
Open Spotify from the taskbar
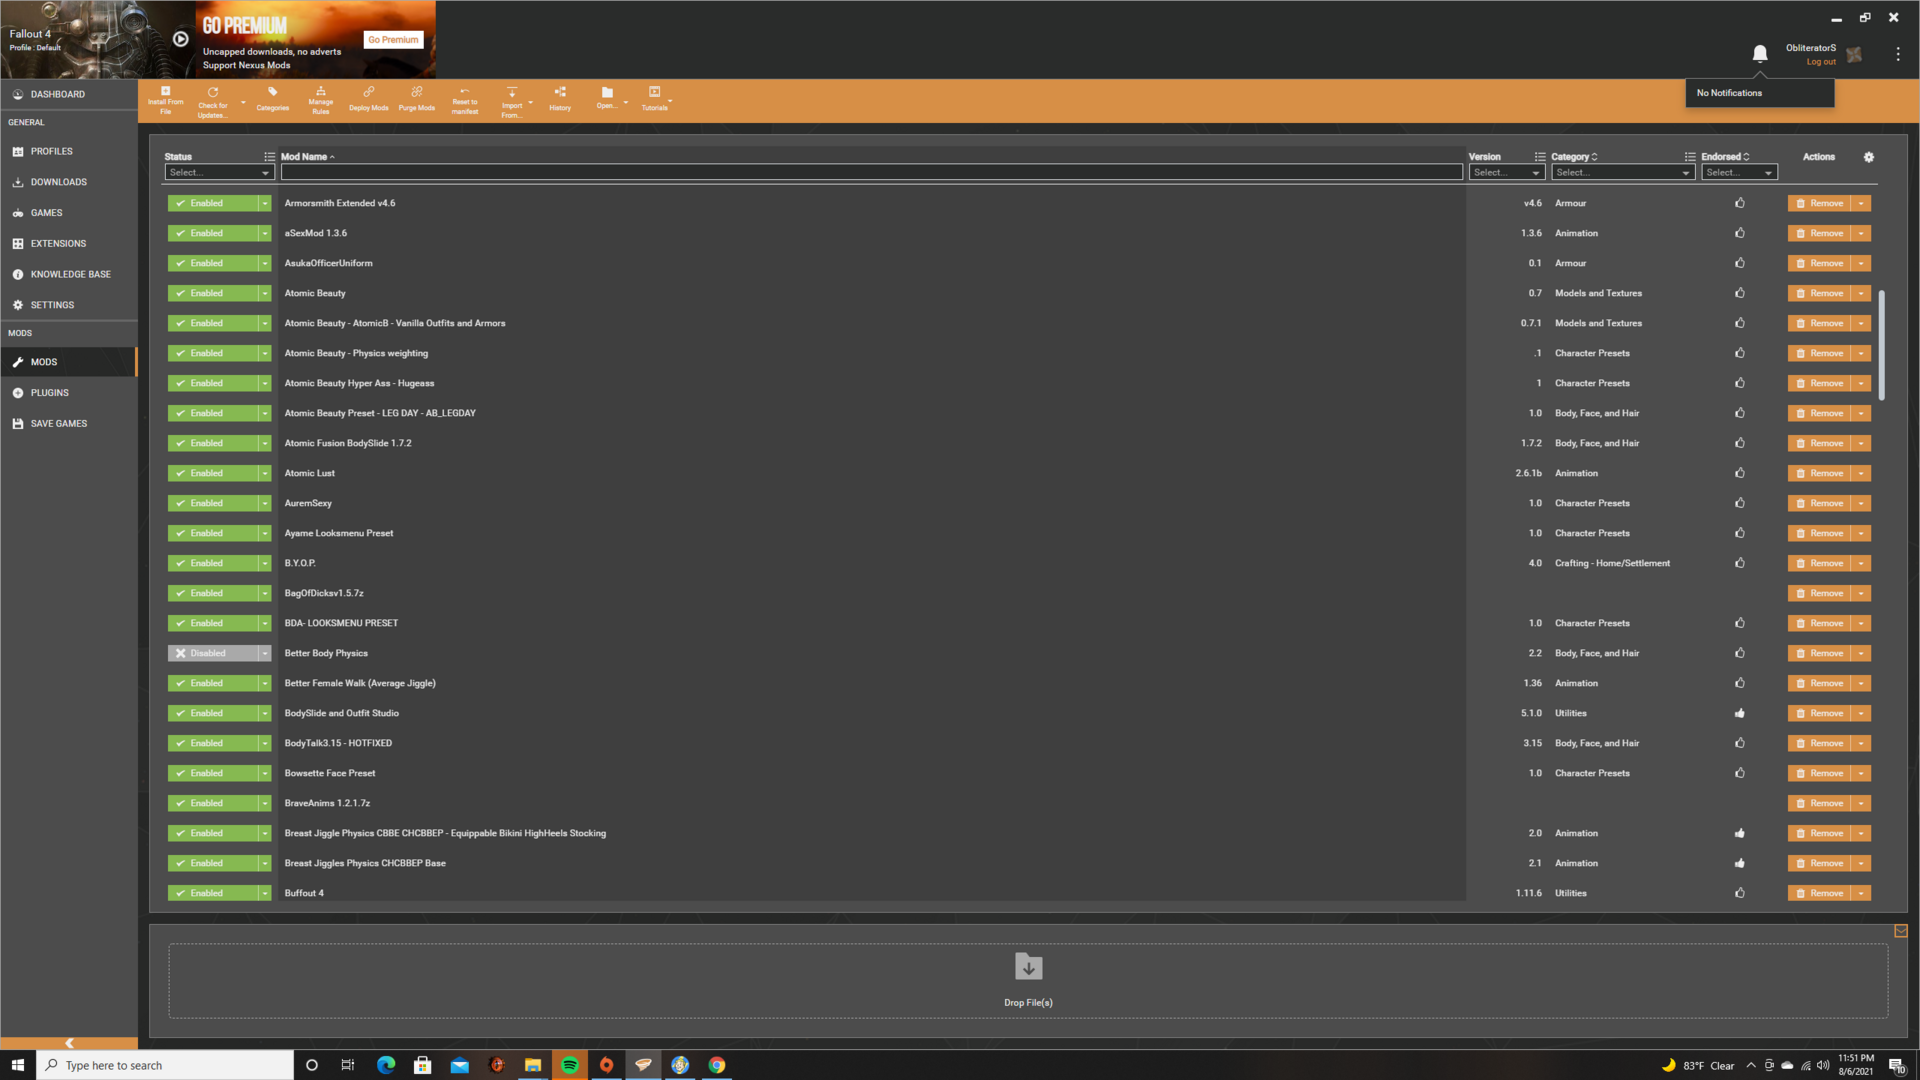click(570, 1065)
